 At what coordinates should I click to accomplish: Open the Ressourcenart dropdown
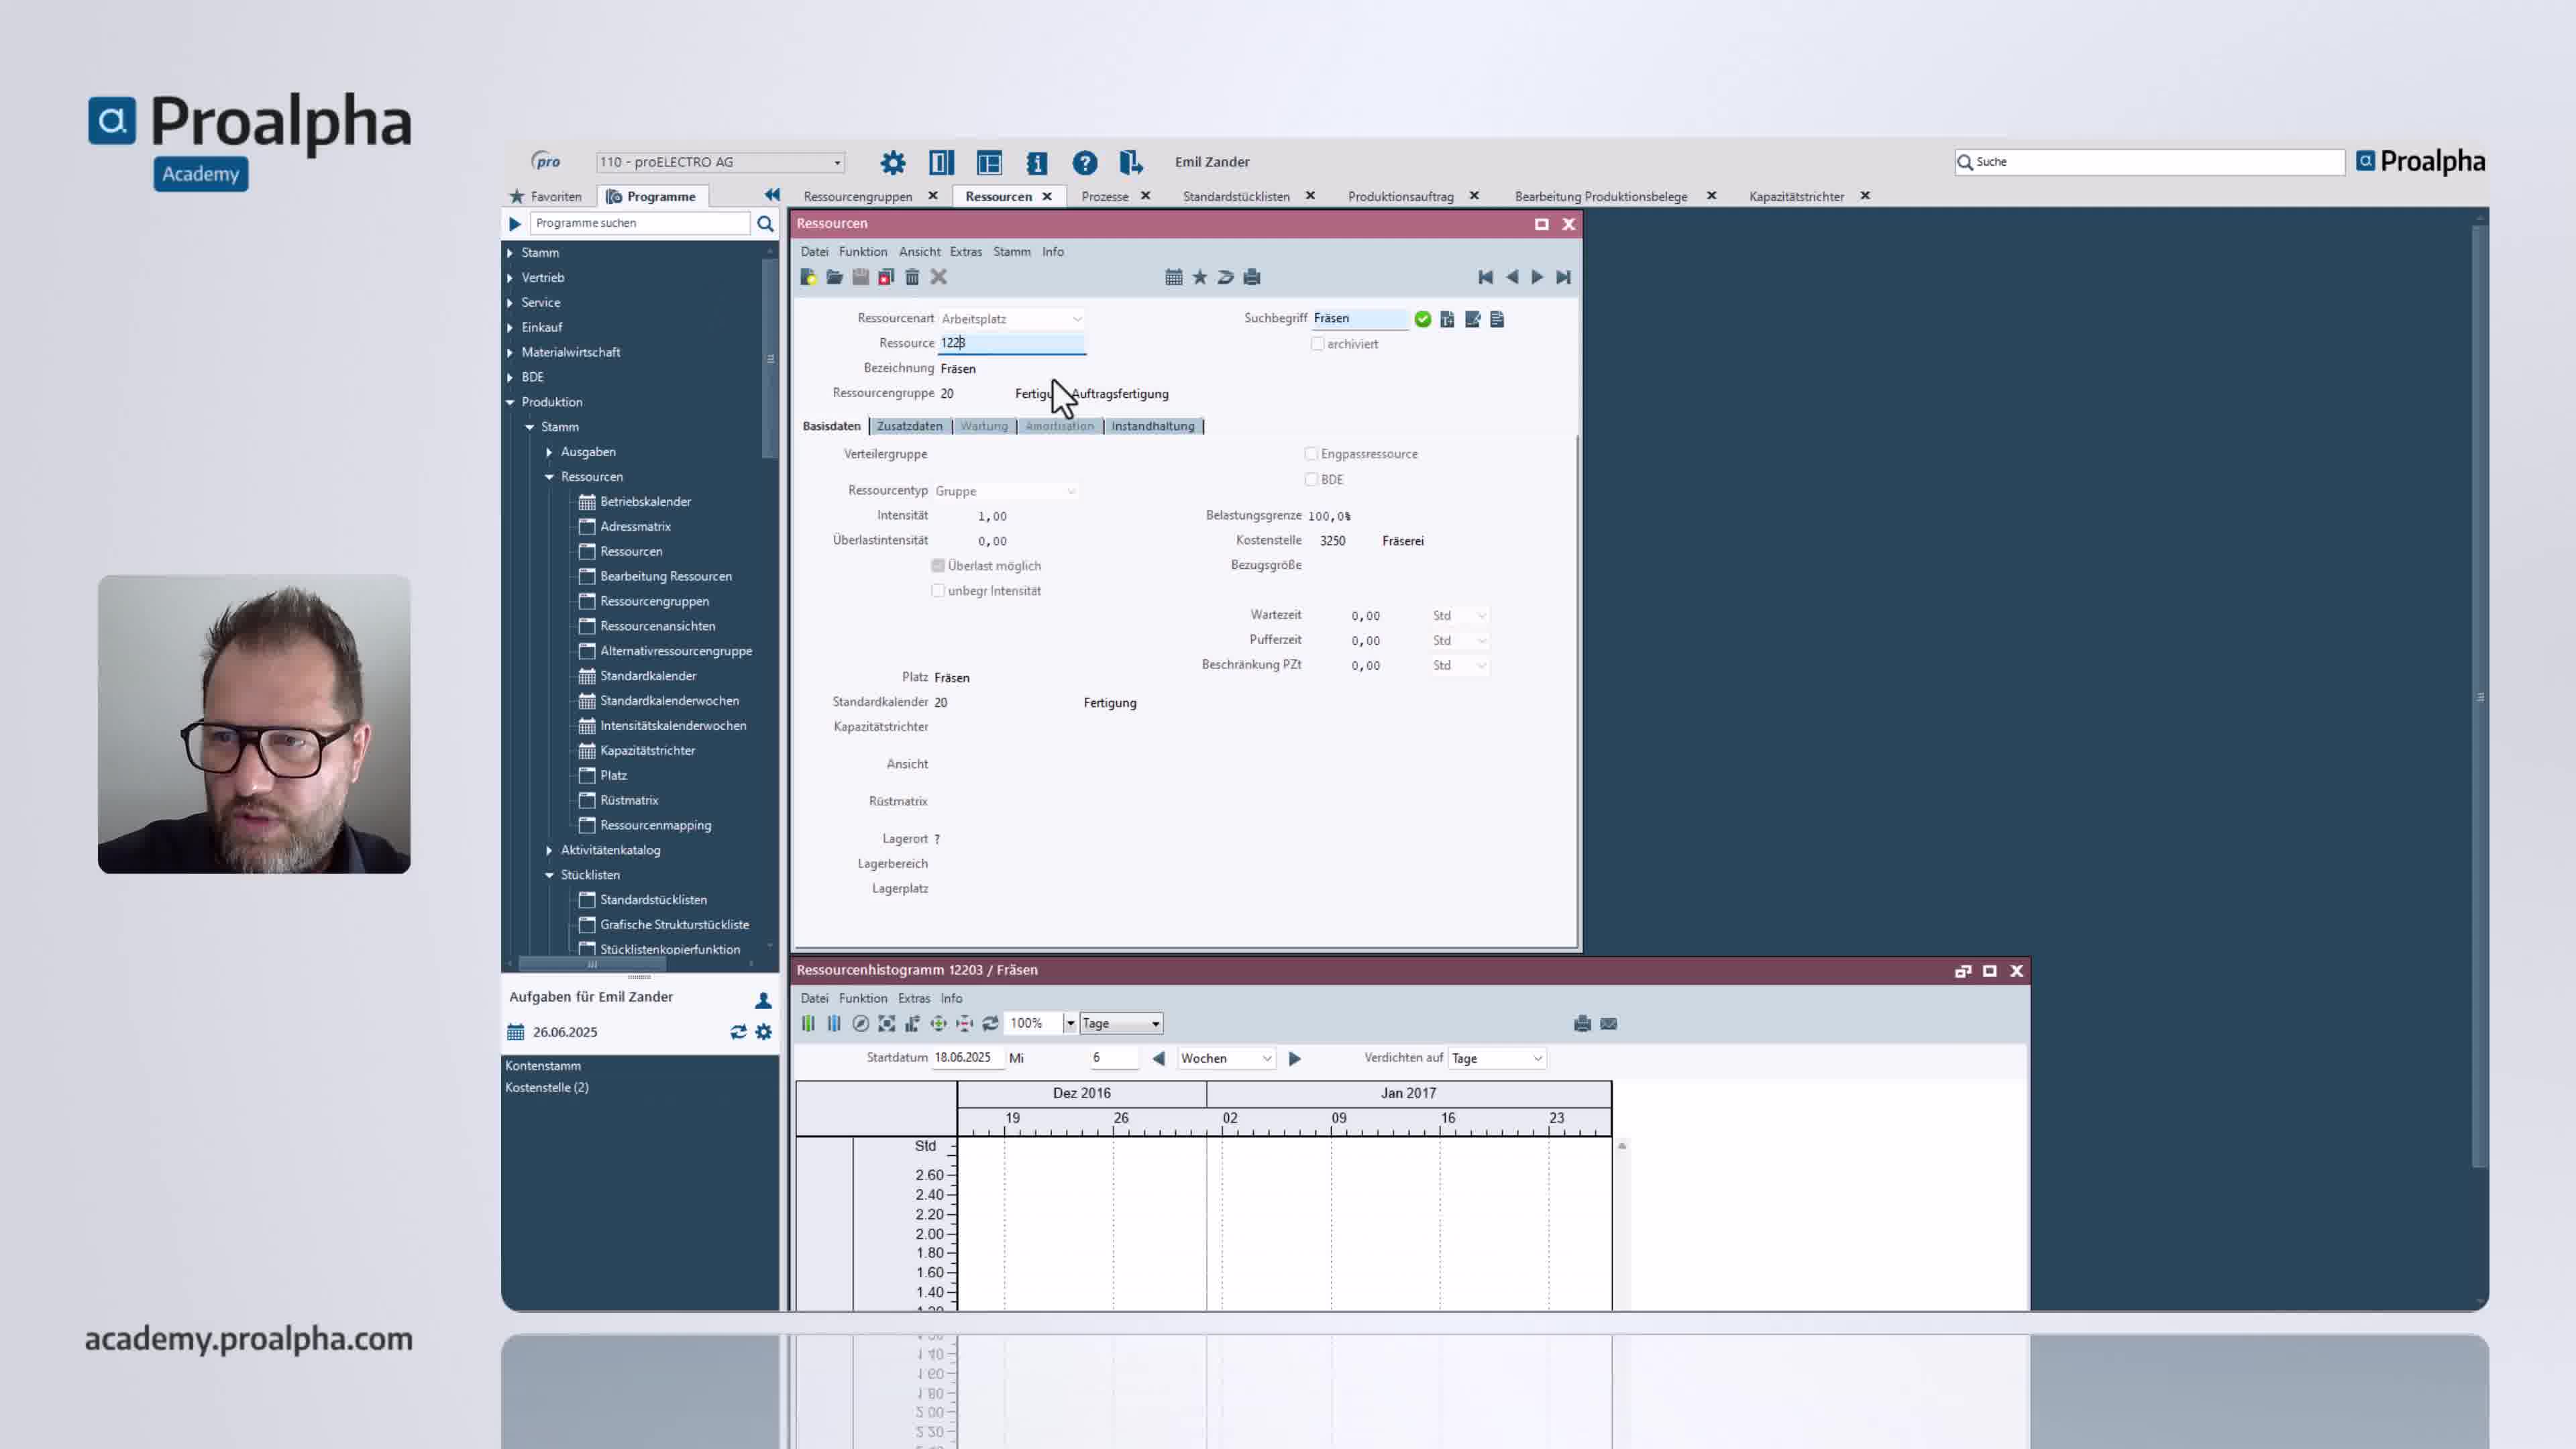click(1076, 318)
